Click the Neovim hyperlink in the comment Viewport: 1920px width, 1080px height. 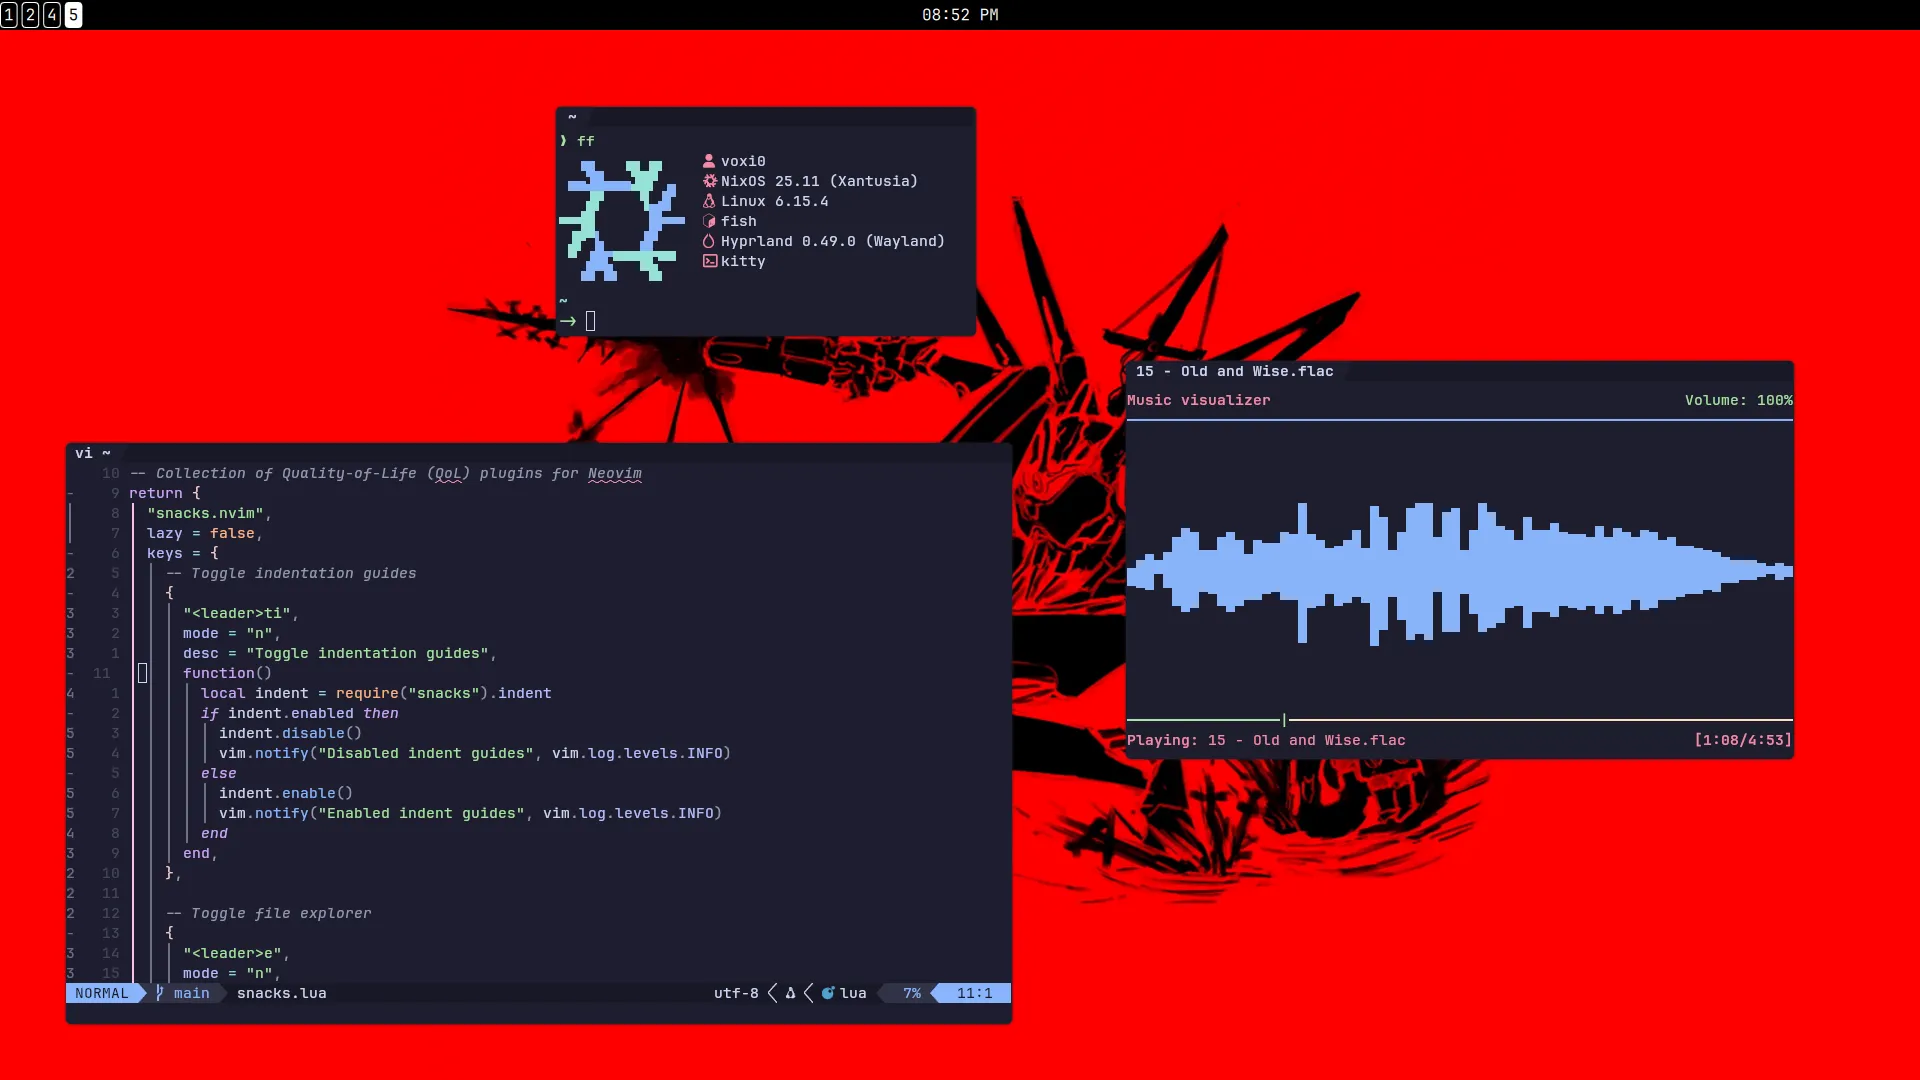(616, 473)
